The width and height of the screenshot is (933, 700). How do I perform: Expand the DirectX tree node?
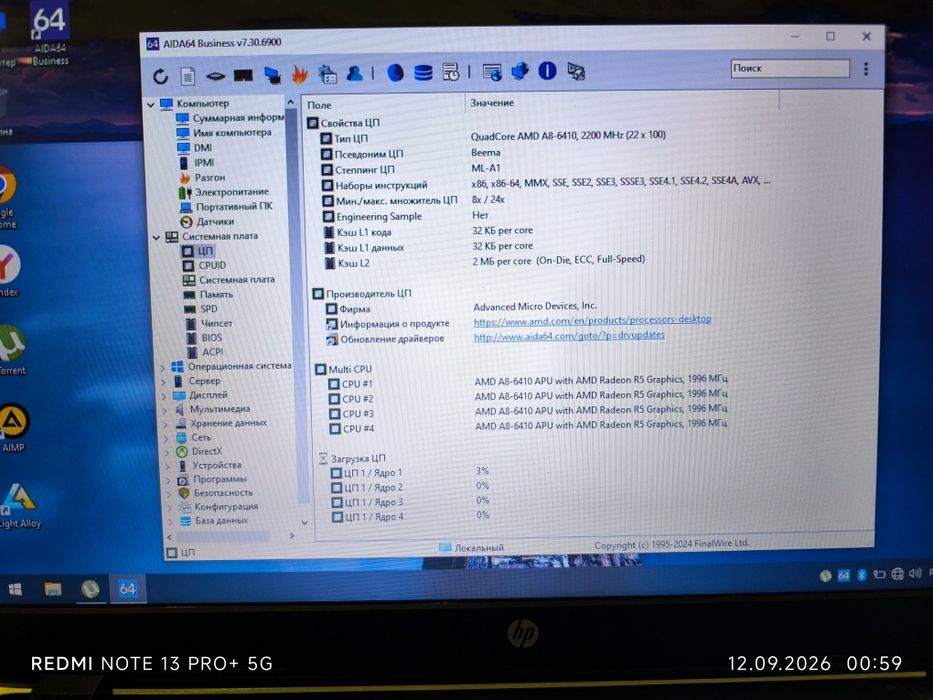[x=167, y=452]
